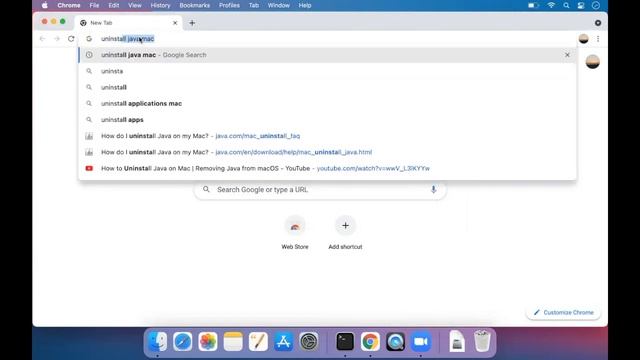Click the 'Search Google or type a URL' box
640x360 pixels.
(320, 190)
